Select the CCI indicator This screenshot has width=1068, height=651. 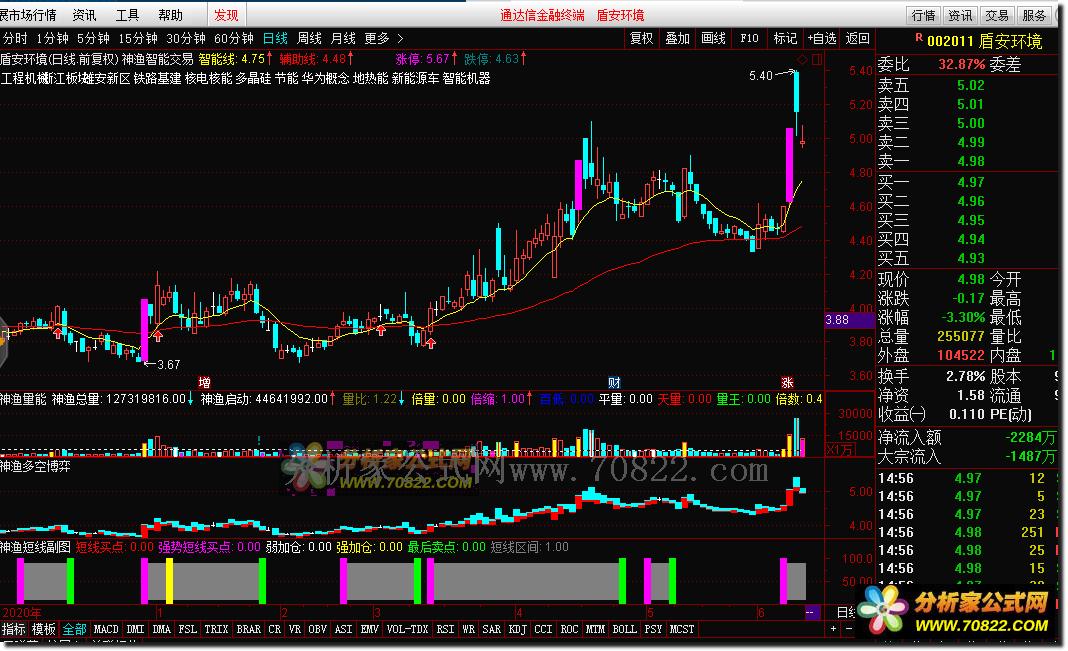point(544,629)
